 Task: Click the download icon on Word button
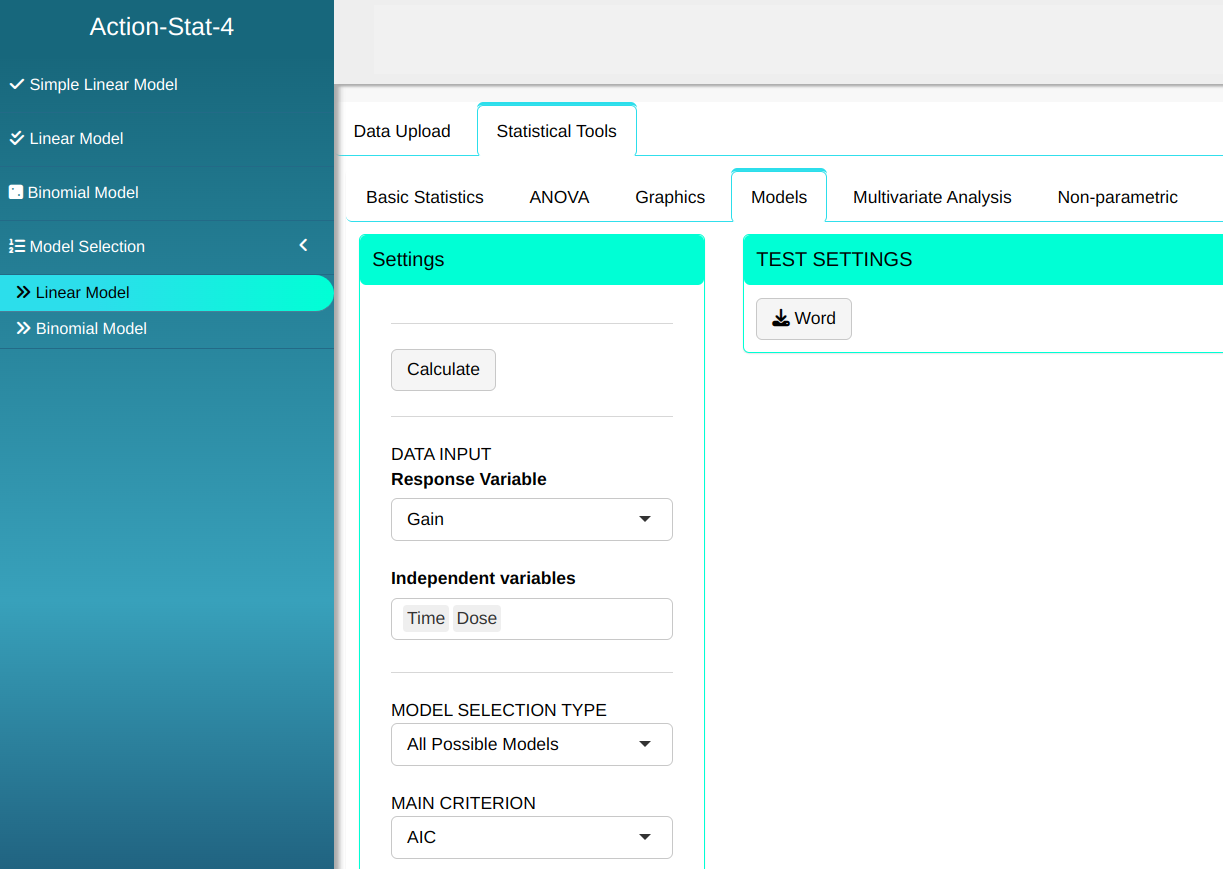(x=781, y=318)
